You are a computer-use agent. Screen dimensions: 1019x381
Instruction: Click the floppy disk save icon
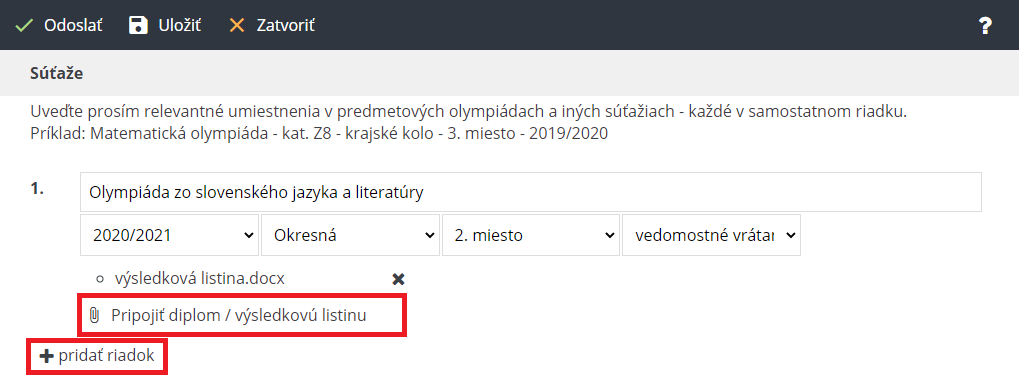138,25
